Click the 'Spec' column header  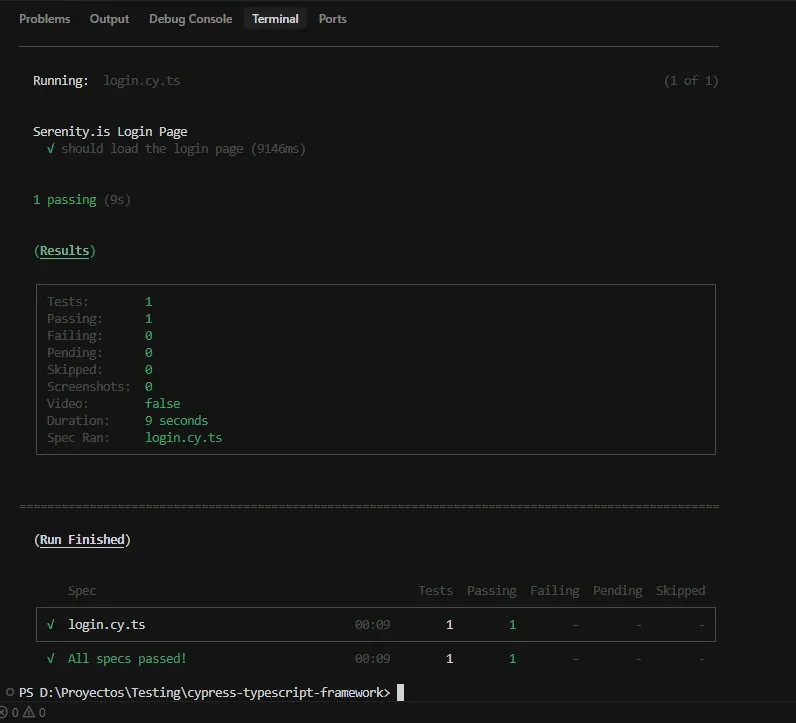pyautogui.click(x=82, y=590)
